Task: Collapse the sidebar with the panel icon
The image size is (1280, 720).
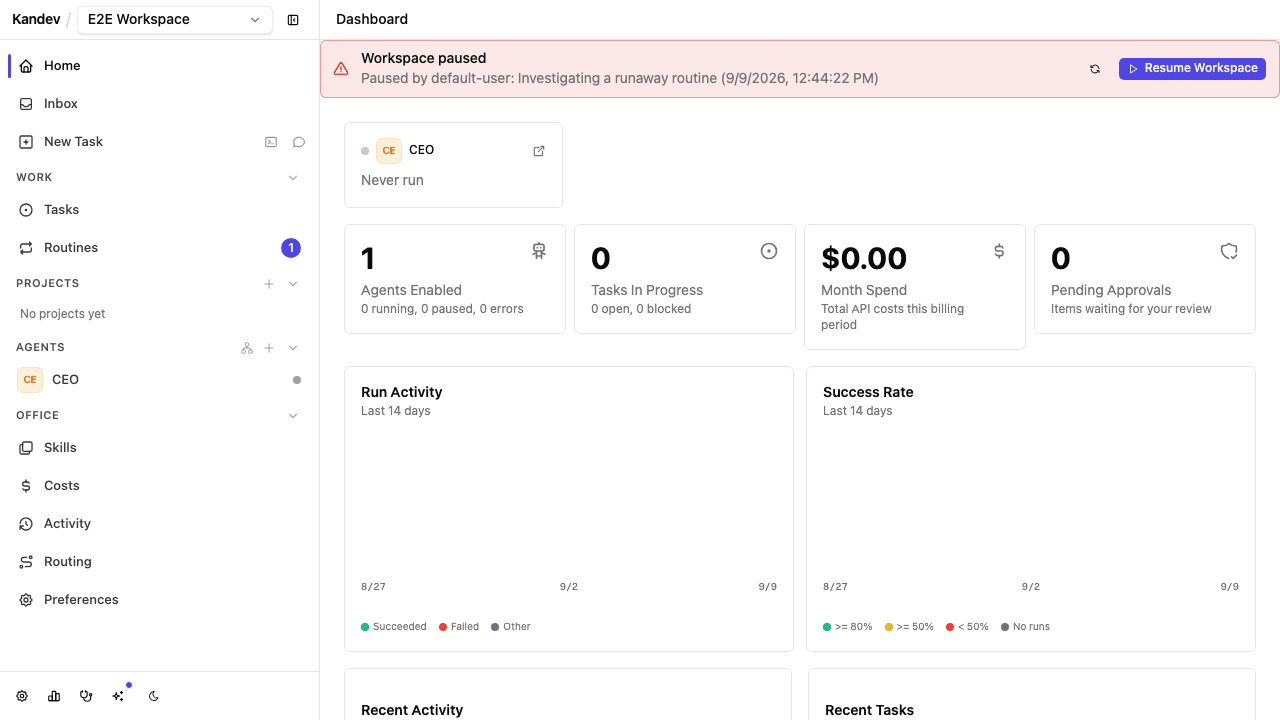Action: 293,20
